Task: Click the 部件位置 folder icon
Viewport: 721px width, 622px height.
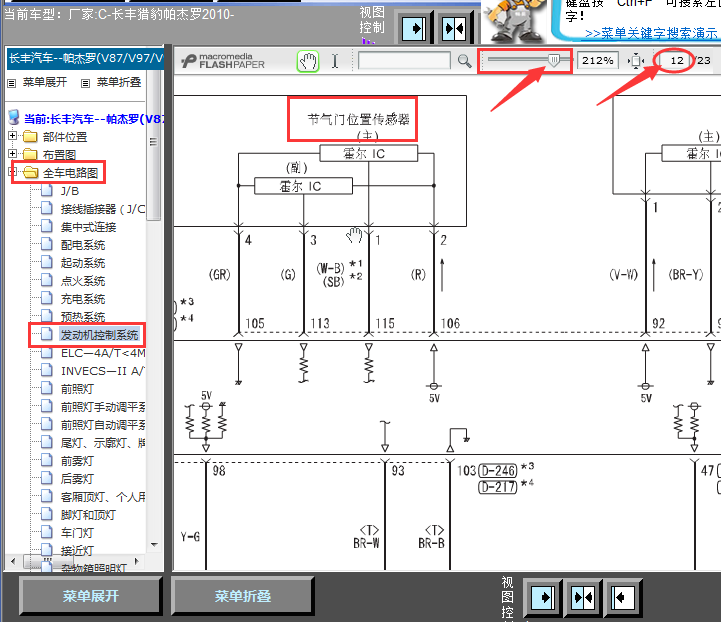Action: [x=30, y=137]
